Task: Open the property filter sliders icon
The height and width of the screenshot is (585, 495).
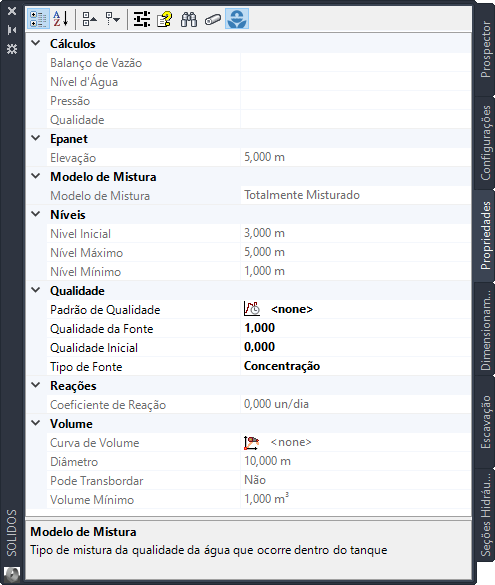Action: click(141, 19)
